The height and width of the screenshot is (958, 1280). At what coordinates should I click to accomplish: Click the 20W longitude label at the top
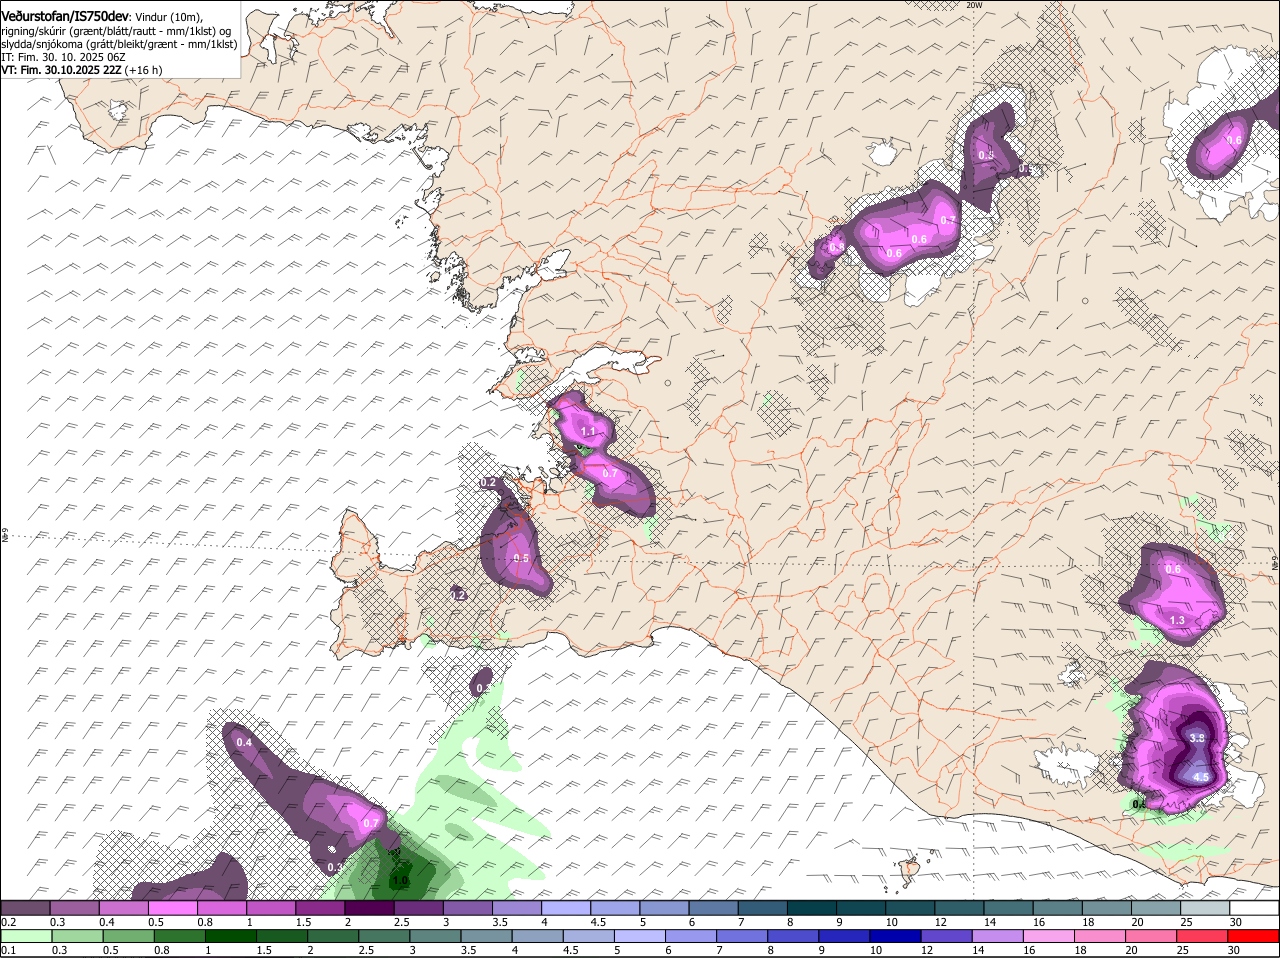(974, 6)
